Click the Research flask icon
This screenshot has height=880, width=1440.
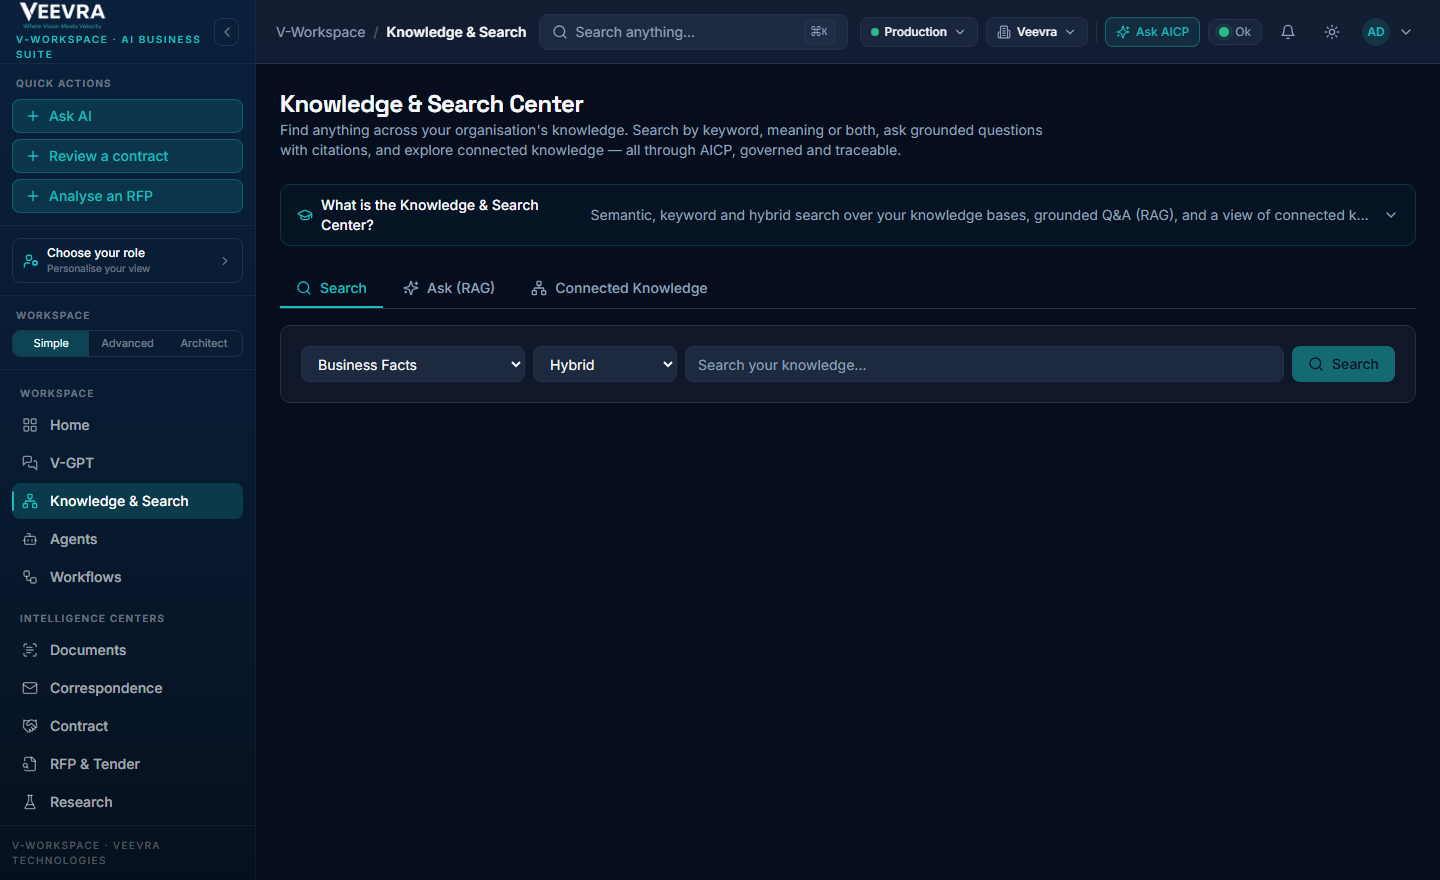30,802
